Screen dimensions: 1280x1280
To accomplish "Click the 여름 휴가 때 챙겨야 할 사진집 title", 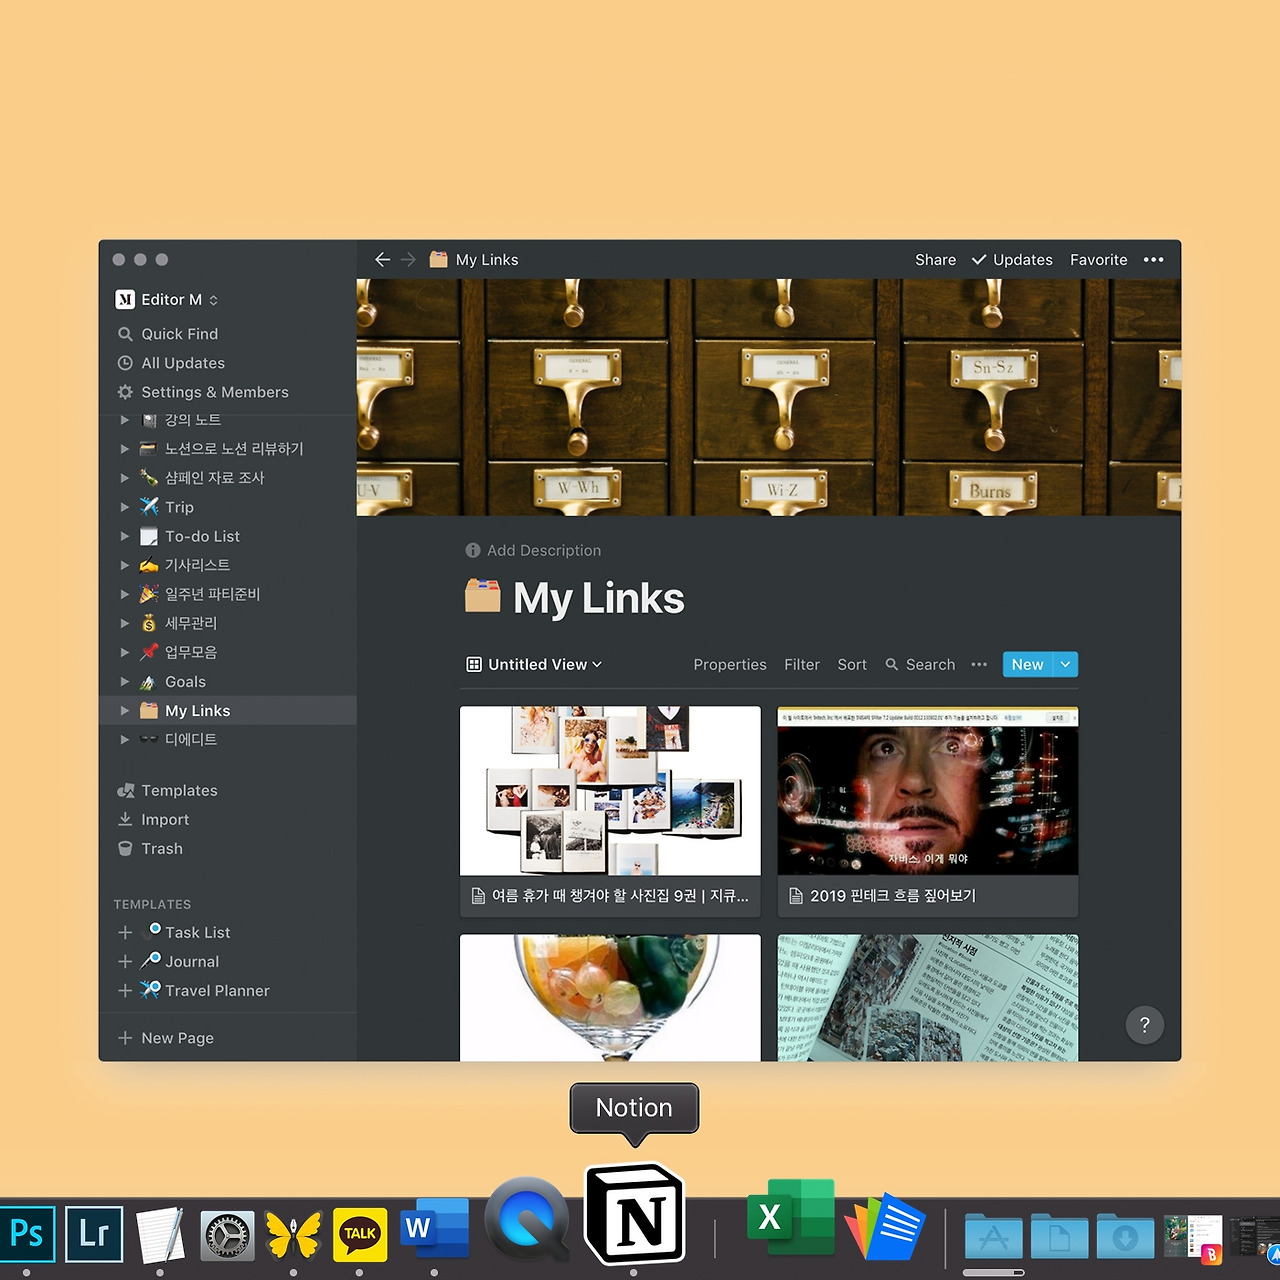I will [x=620, y=896].
